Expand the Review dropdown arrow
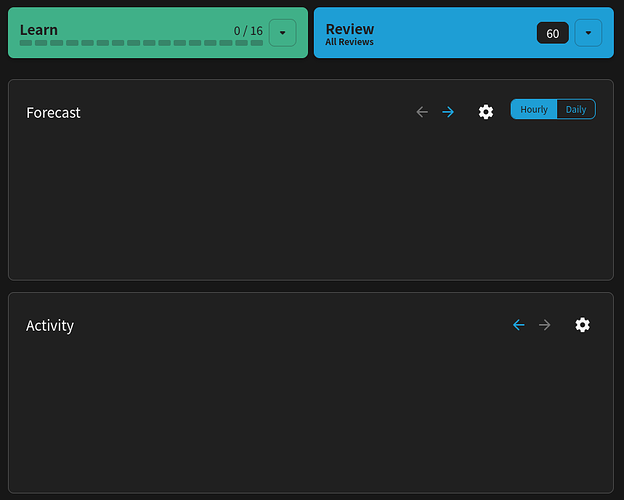624x500 pixels. tap(588, 33)
